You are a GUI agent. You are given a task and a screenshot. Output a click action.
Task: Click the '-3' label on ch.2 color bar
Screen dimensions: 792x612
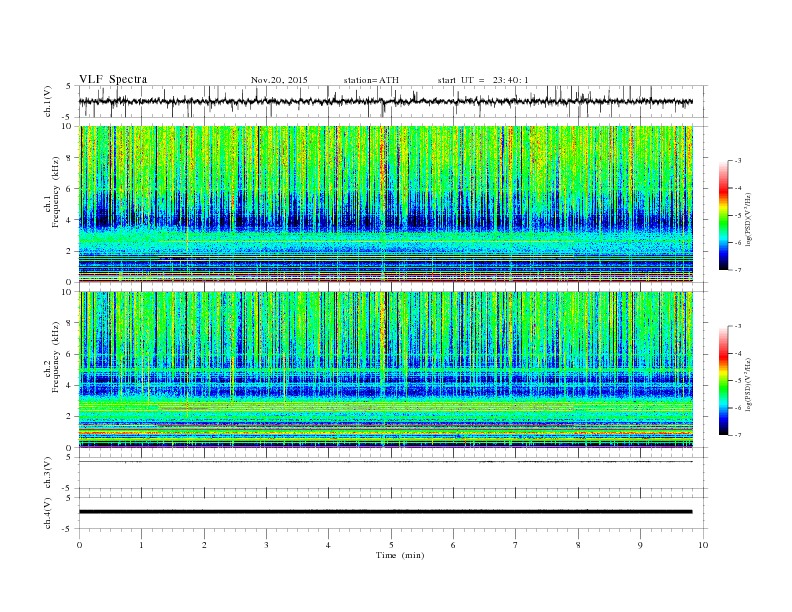click(738, 326)
